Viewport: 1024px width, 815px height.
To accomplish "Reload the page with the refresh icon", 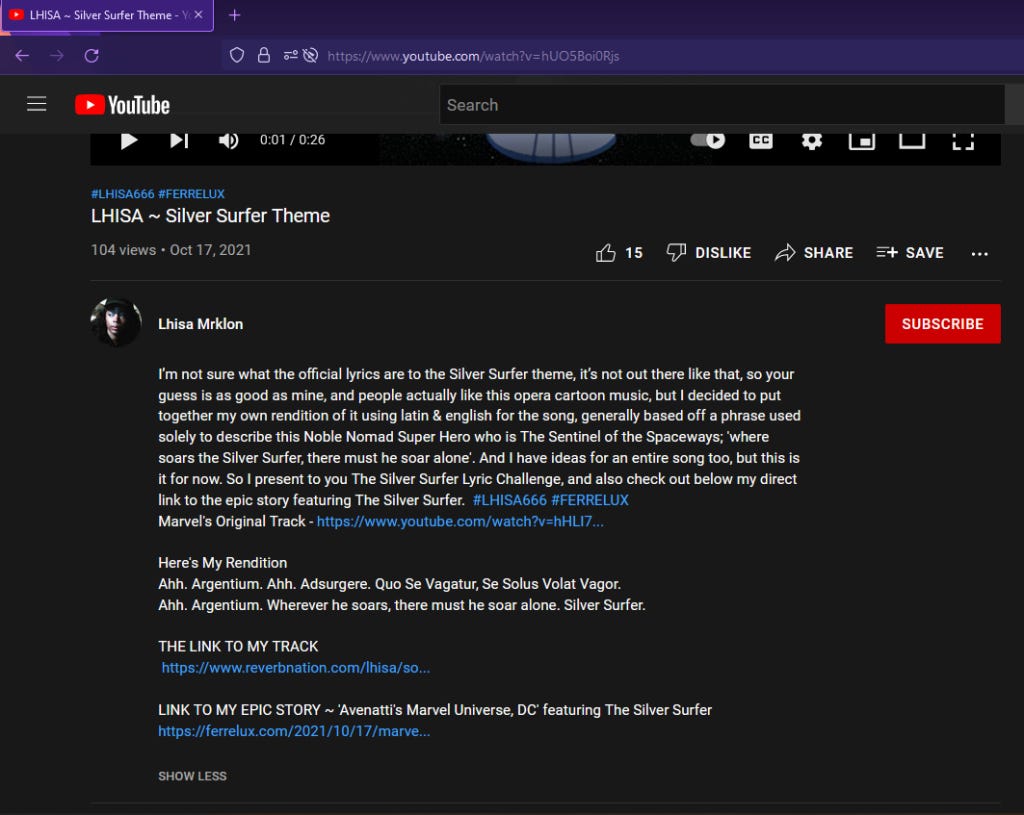I will [x=91, y=56].
